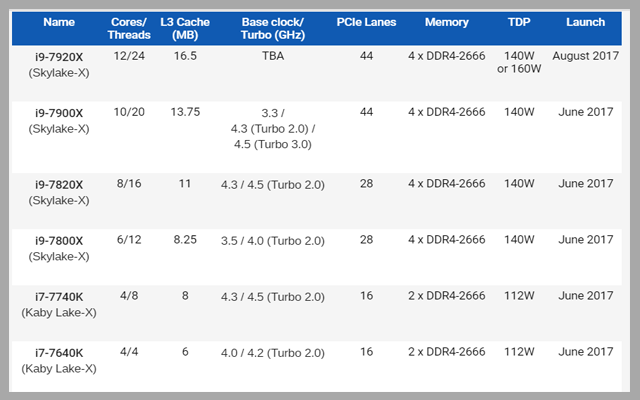This screenshot has height=400, width=640.
Task: Select the L3 Cache (MB) header
Action: pos(182,28)
